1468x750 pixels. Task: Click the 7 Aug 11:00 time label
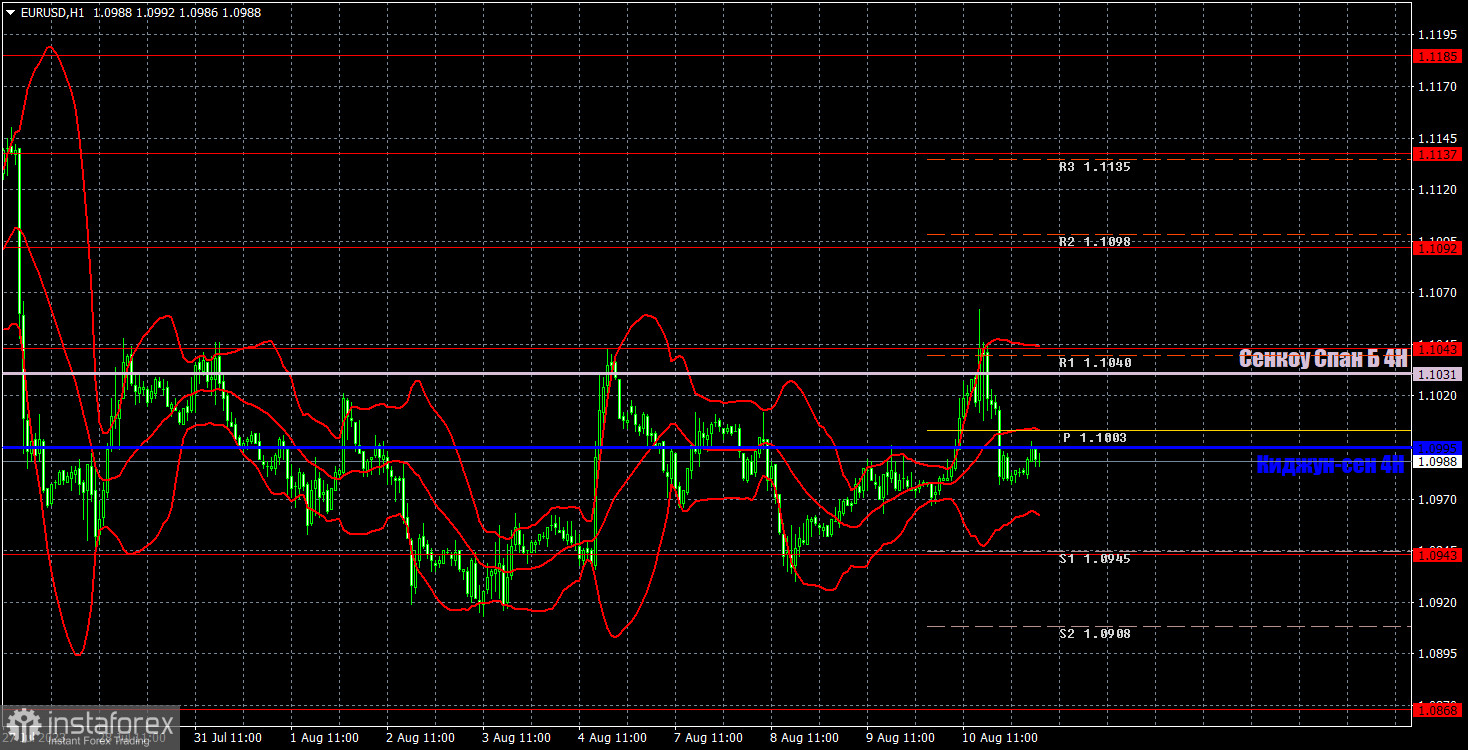coord(709,737)
